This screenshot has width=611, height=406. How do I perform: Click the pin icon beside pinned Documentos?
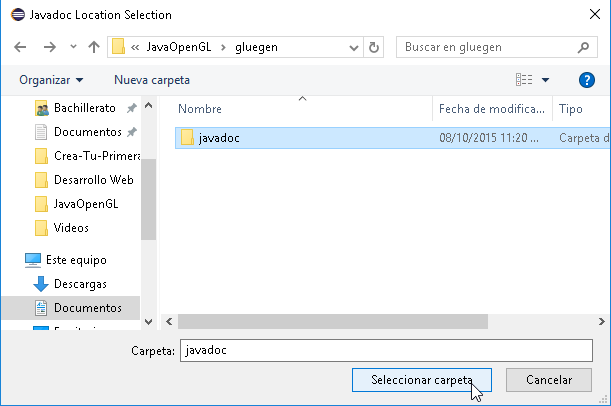[x=132, y=132]
